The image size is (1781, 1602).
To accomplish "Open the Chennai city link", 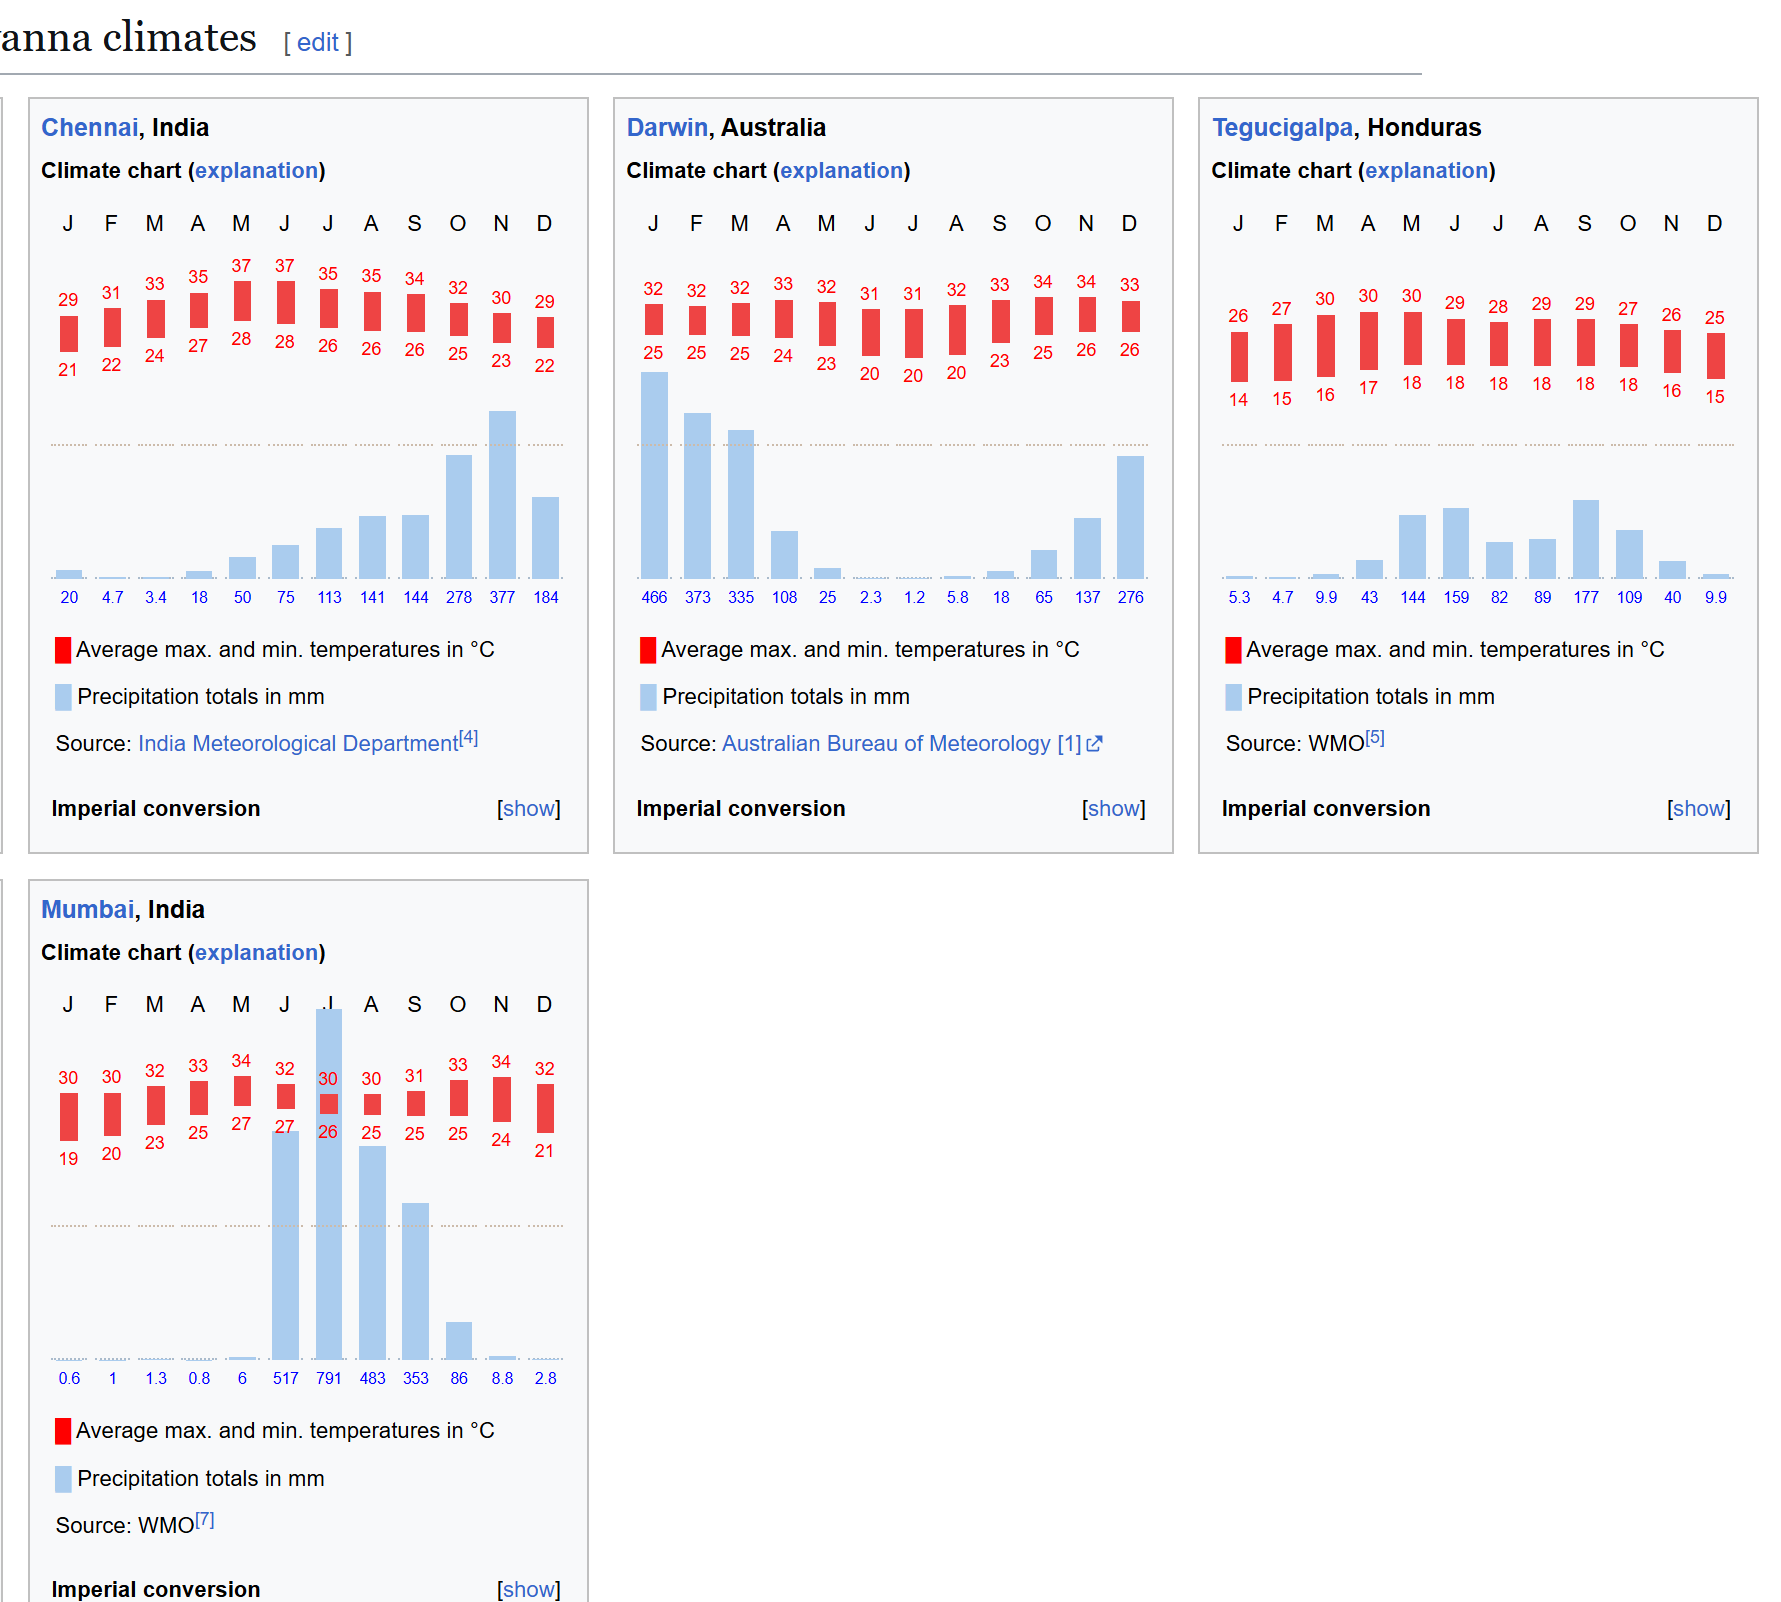I will (x=89, y=128).
